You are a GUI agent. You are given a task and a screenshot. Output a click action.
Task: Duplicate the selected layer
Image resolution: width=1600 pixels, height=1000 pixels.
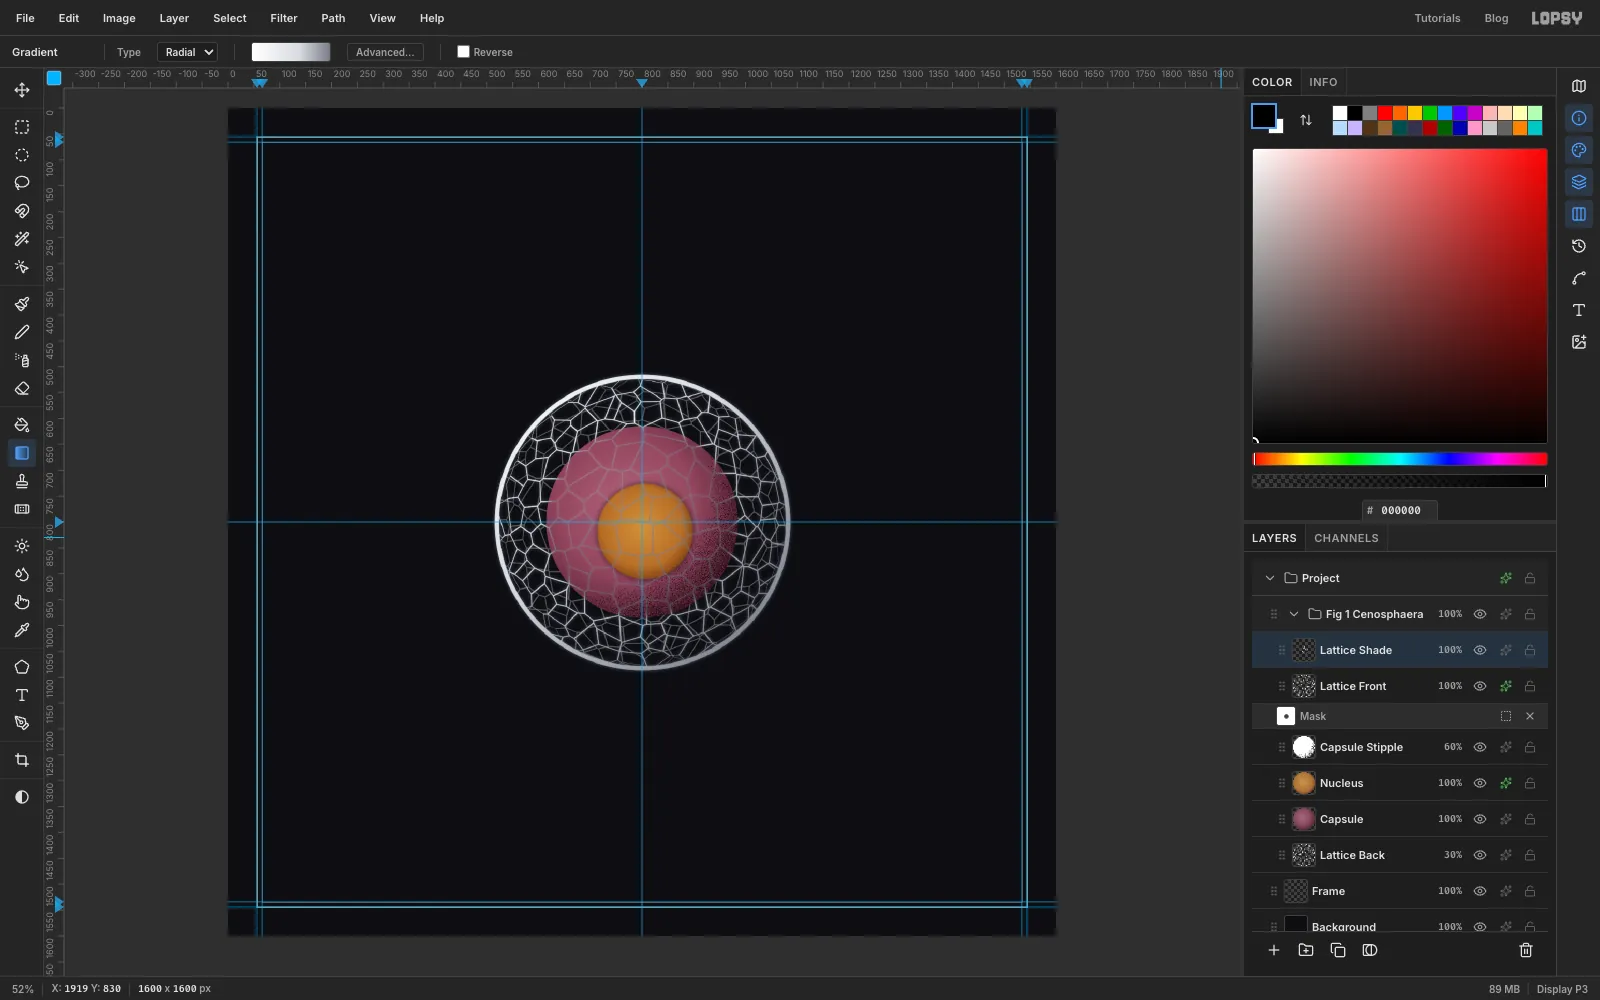[x=1338, y=950]
